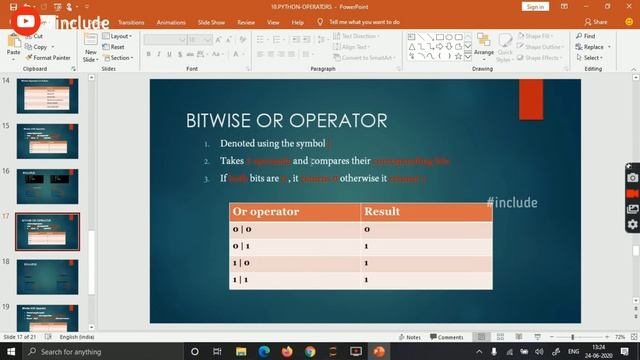
Task: Open the Review tab
Action: coord(246,22)
